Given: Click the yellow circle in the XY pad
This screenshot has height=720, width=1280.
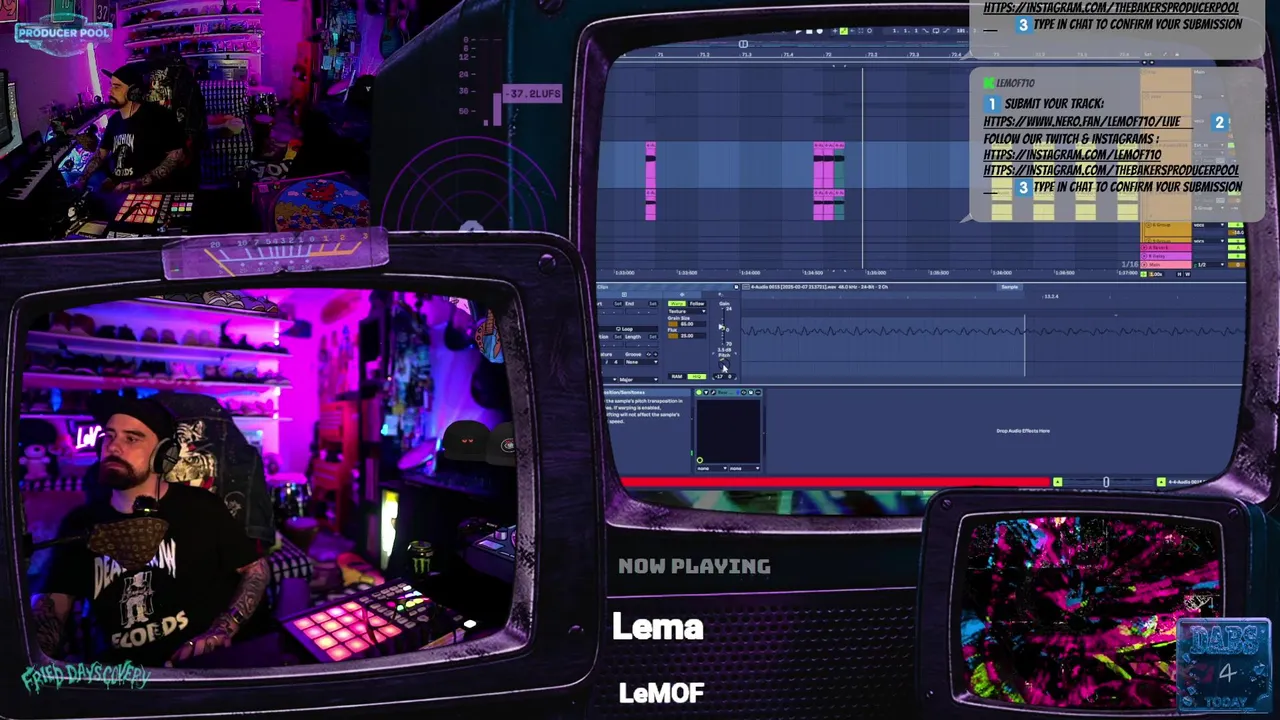Looking at the screenshot, I should (x=700, y=460).
